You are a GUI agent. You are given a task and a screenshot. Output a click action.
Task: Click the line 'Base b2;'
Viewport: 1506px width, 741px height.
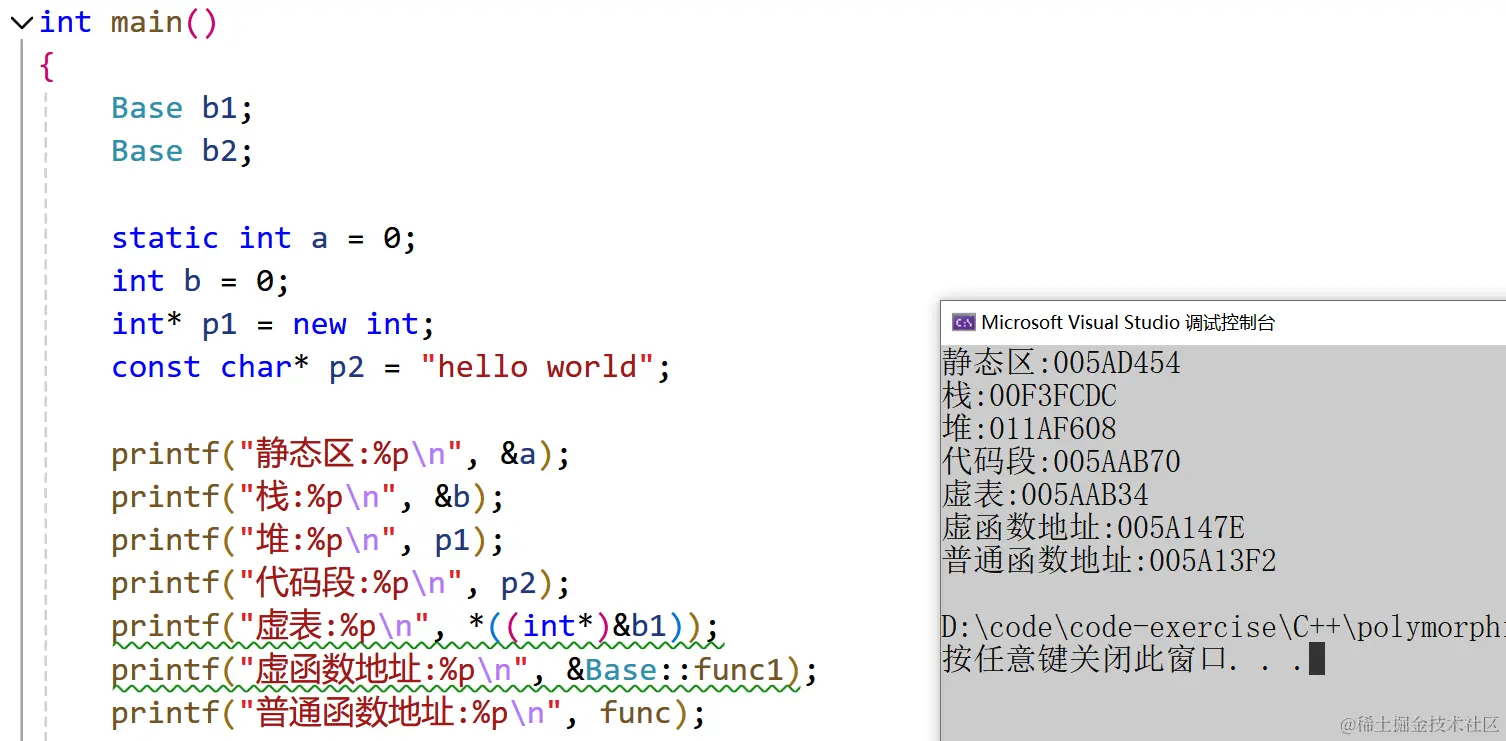183,151
